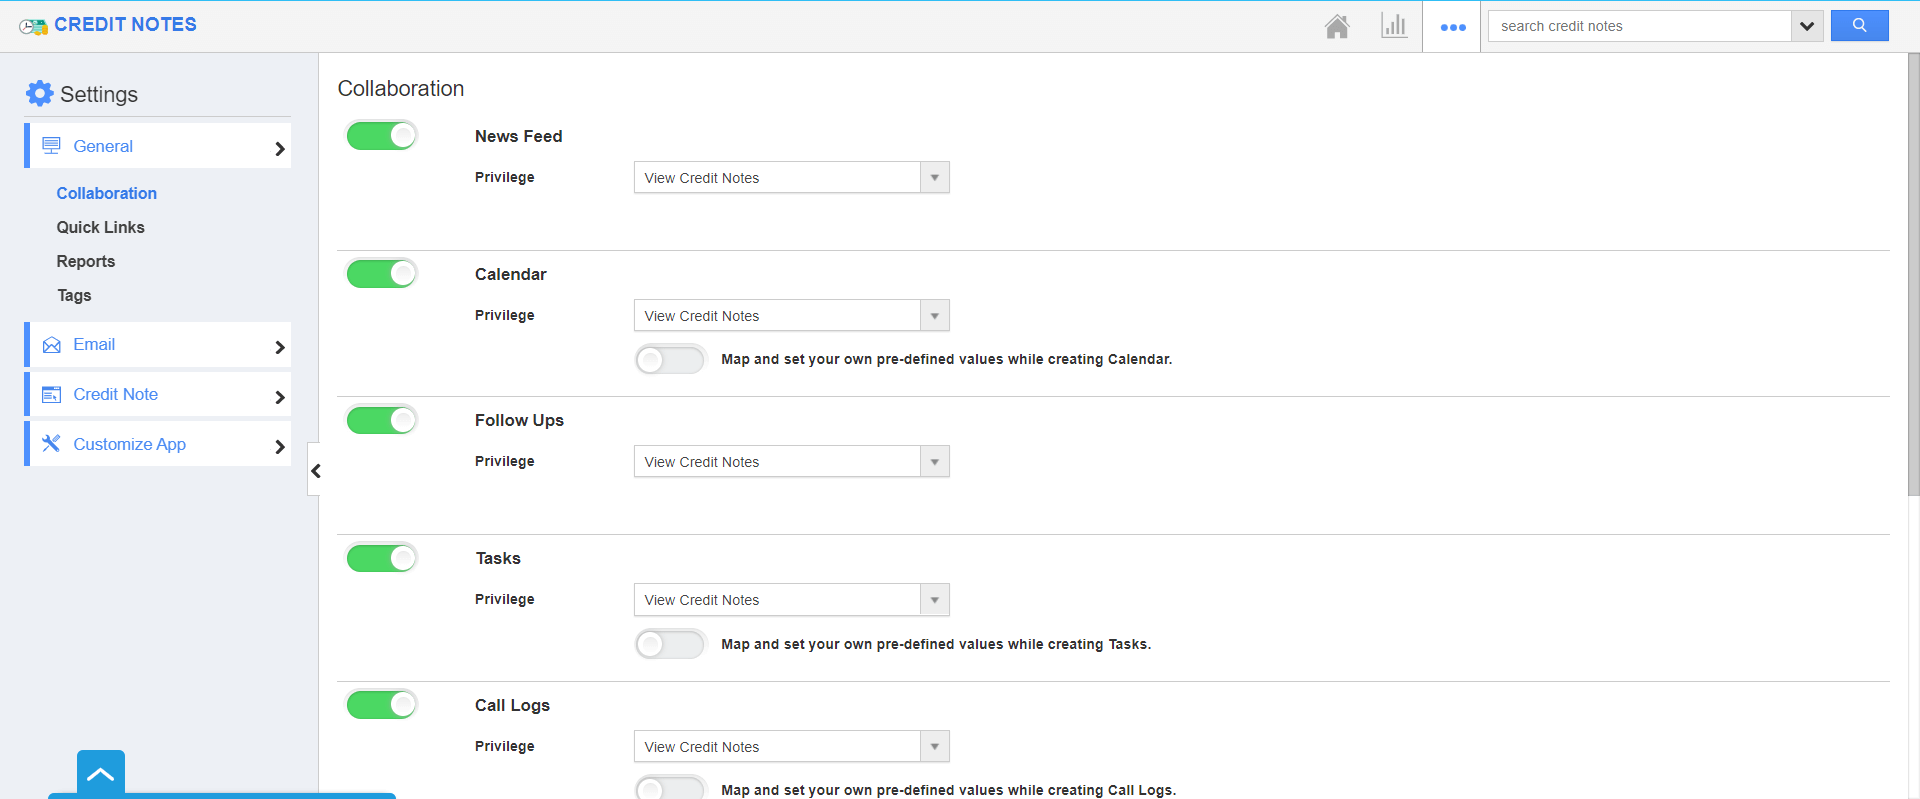The image size is (1920, 799).
Task: Collapse the settings sidebar with left arrow
Action: (x=315, y=470)
